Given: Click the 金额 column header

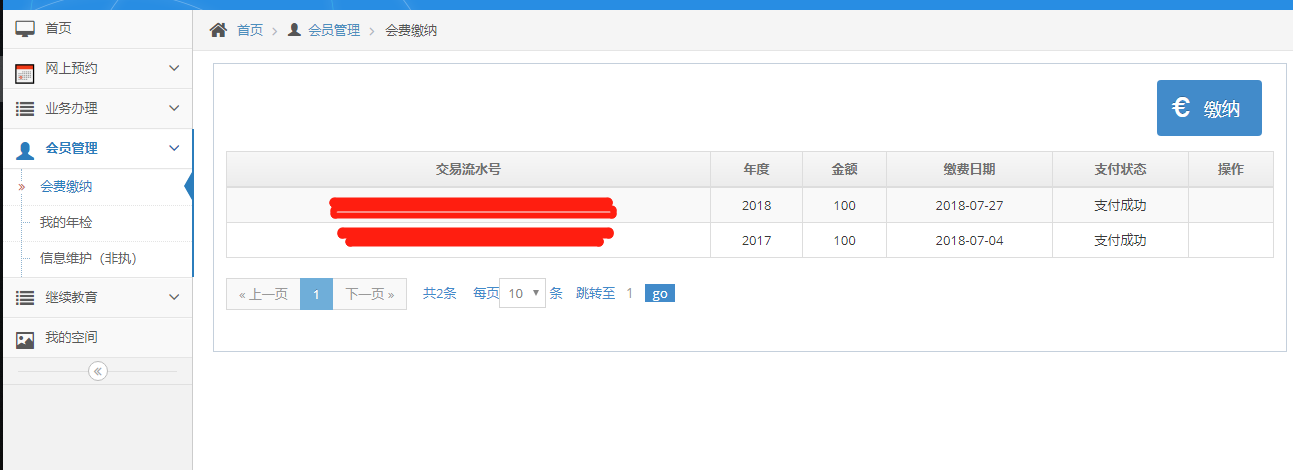Looking at the screenshot, I should (x=845, y=169).
